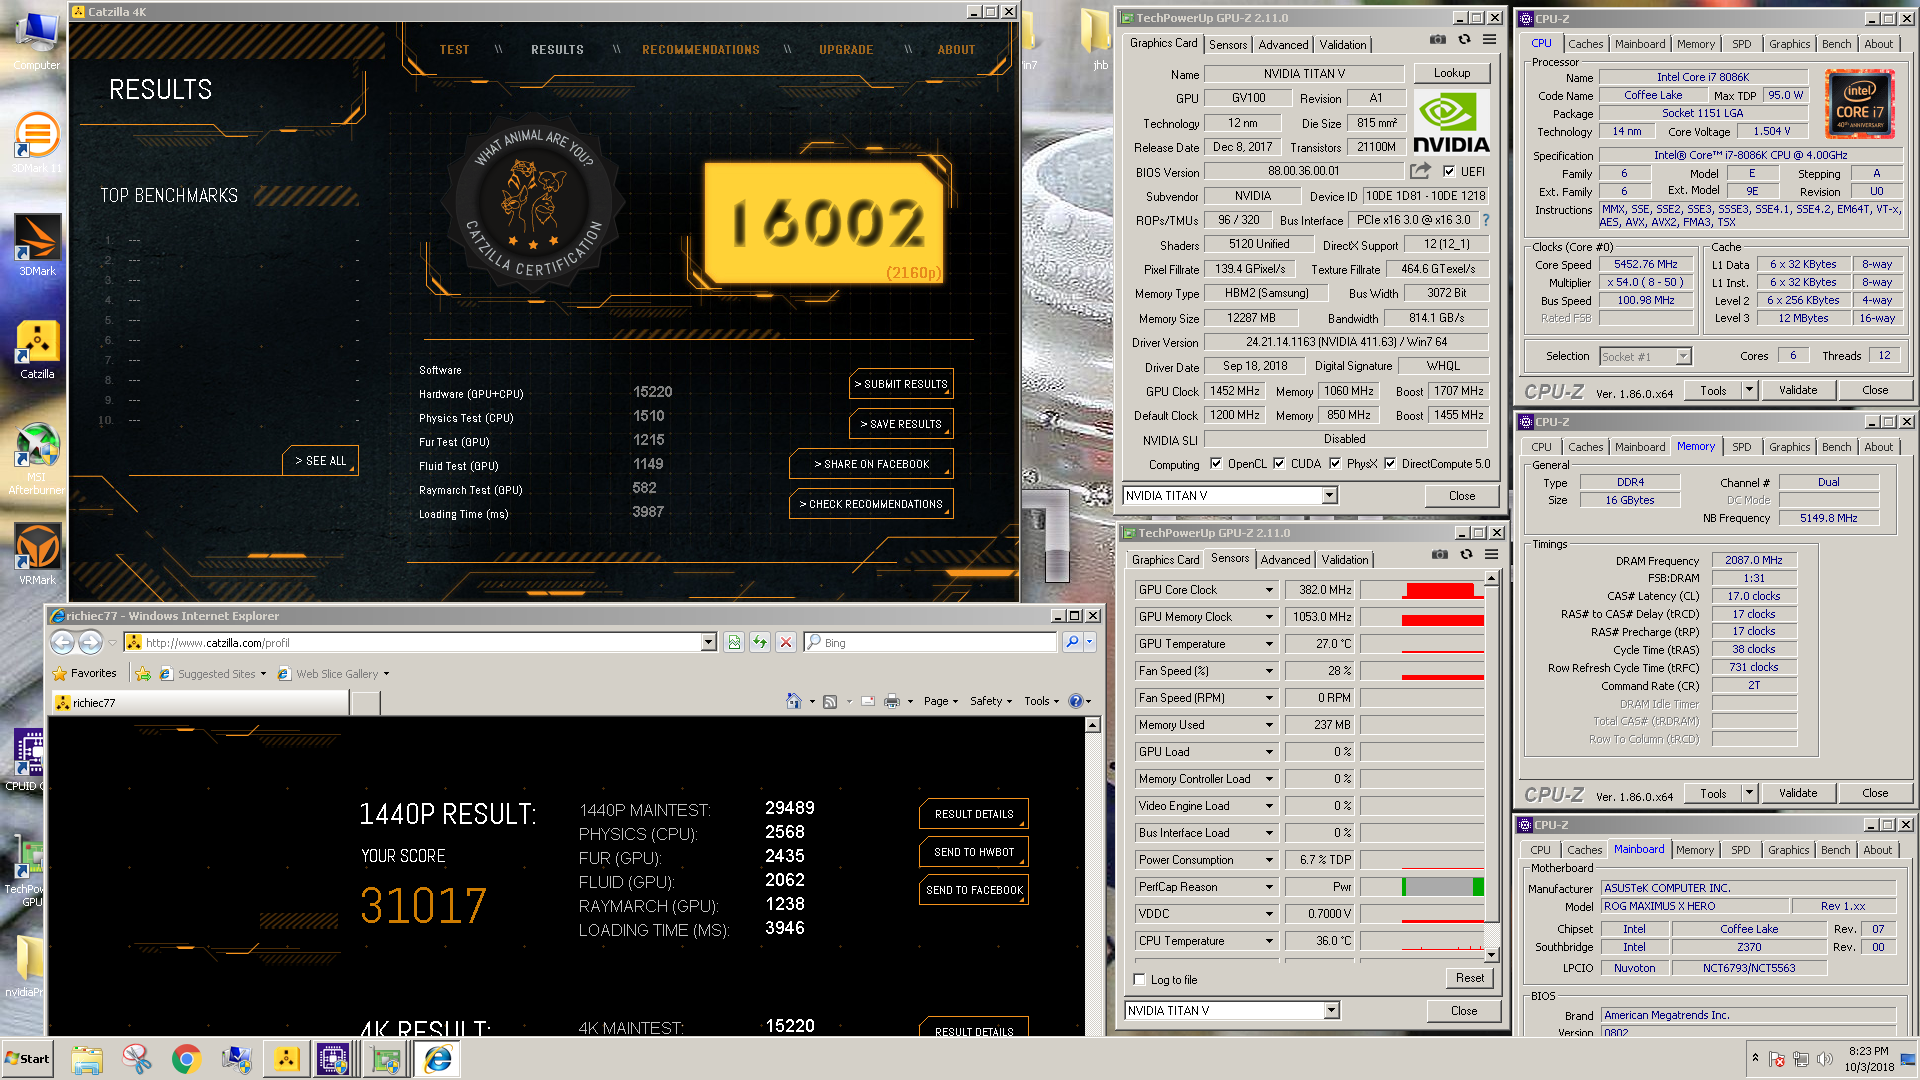Click SEND TO HWBOT on results page
This screenshot has width=1920, height=1080.
coord(974,852)
